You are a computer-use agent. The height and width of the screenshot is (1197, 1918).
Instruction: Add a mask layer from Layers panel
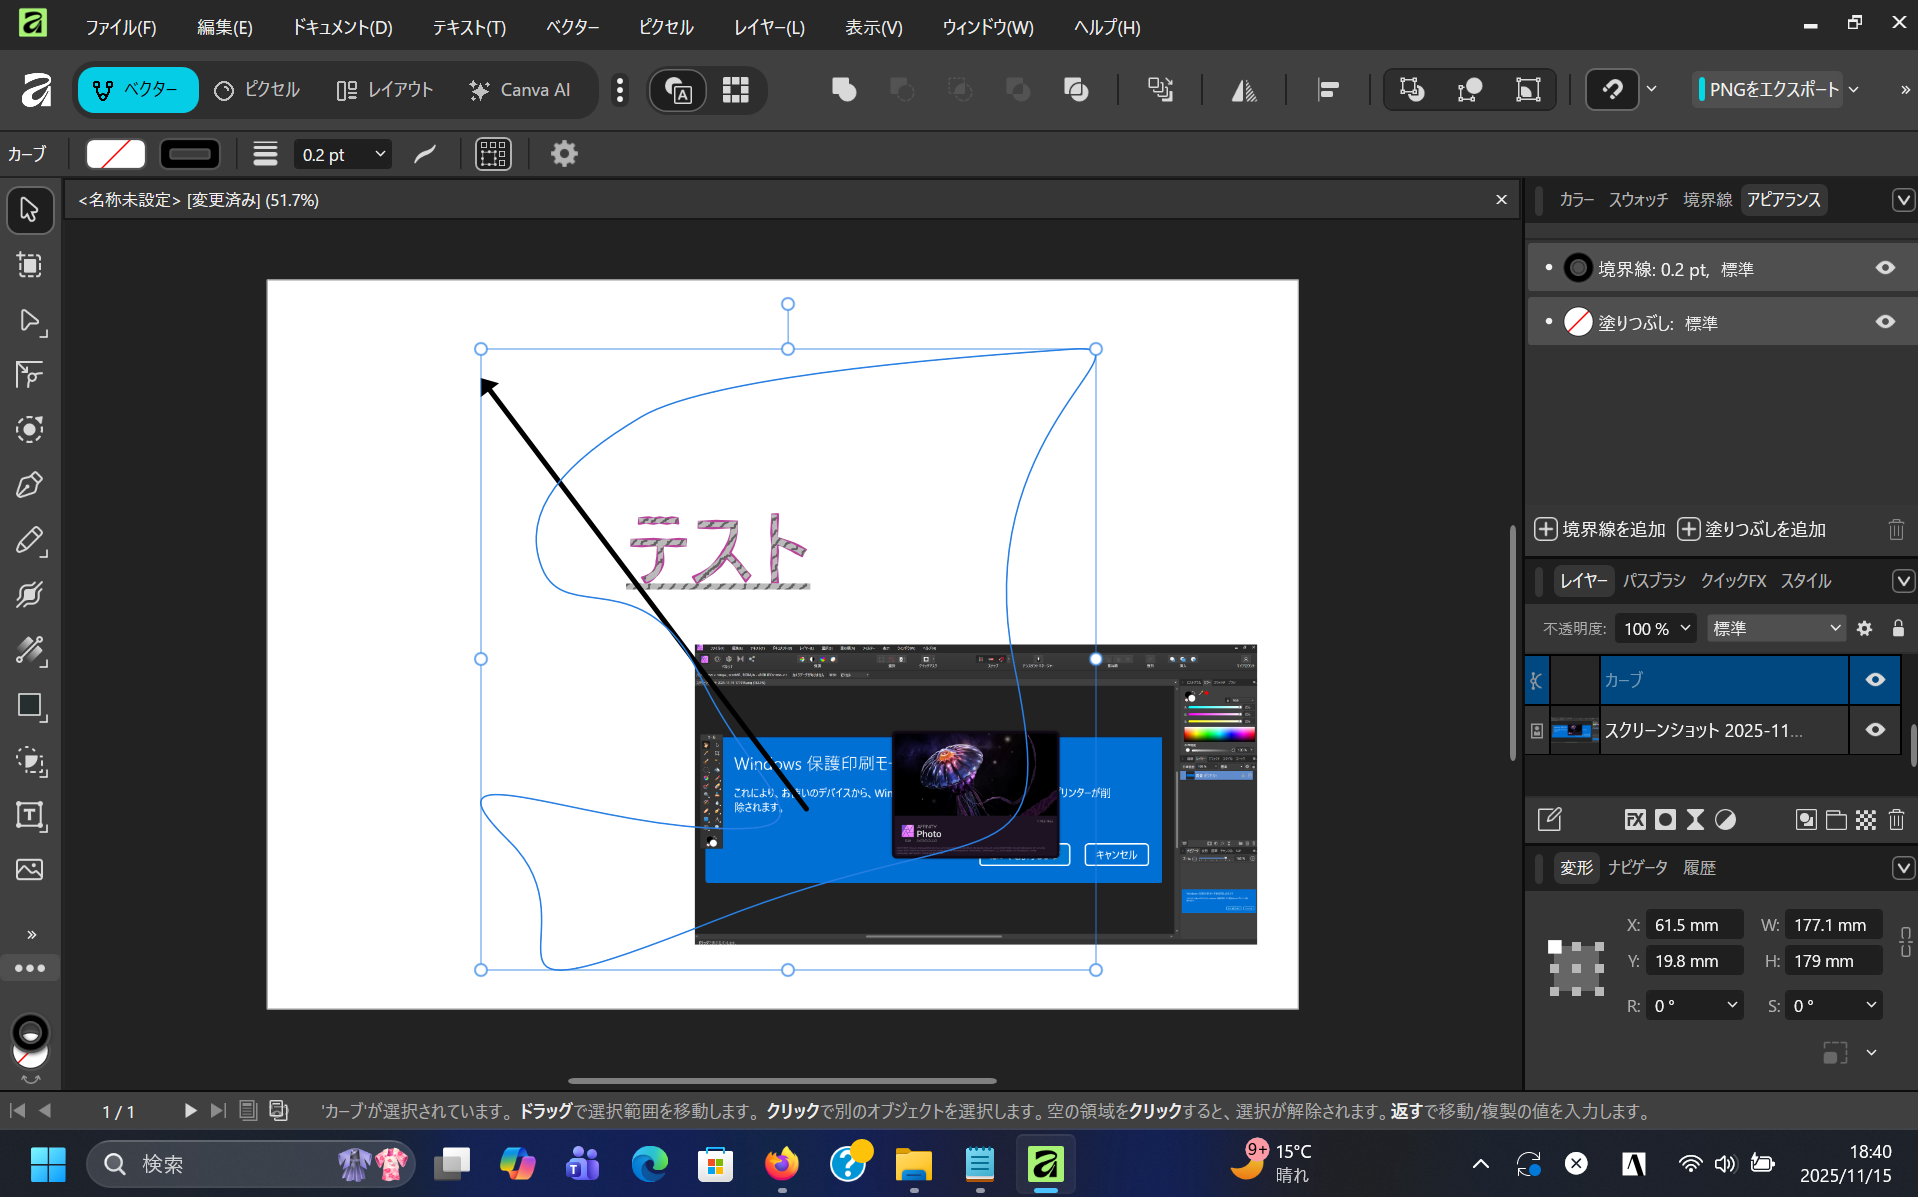pos(1664,820)
